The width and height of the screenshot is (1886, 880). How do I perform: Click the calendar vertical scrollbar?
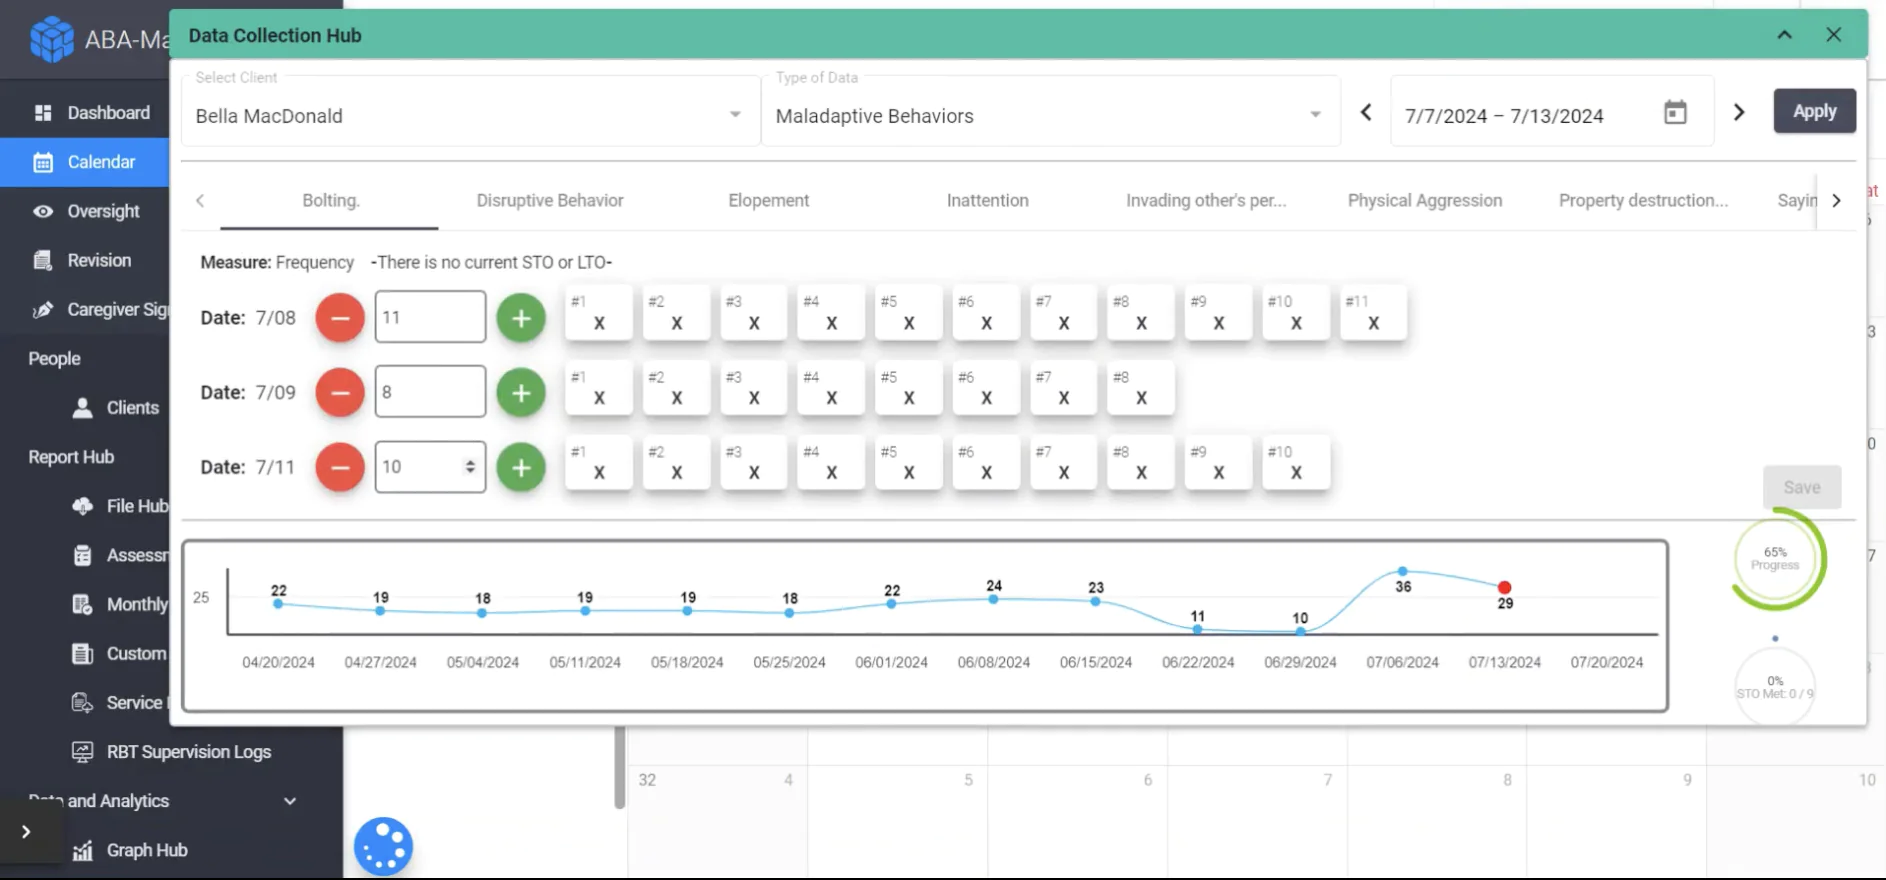pos(619,767)
